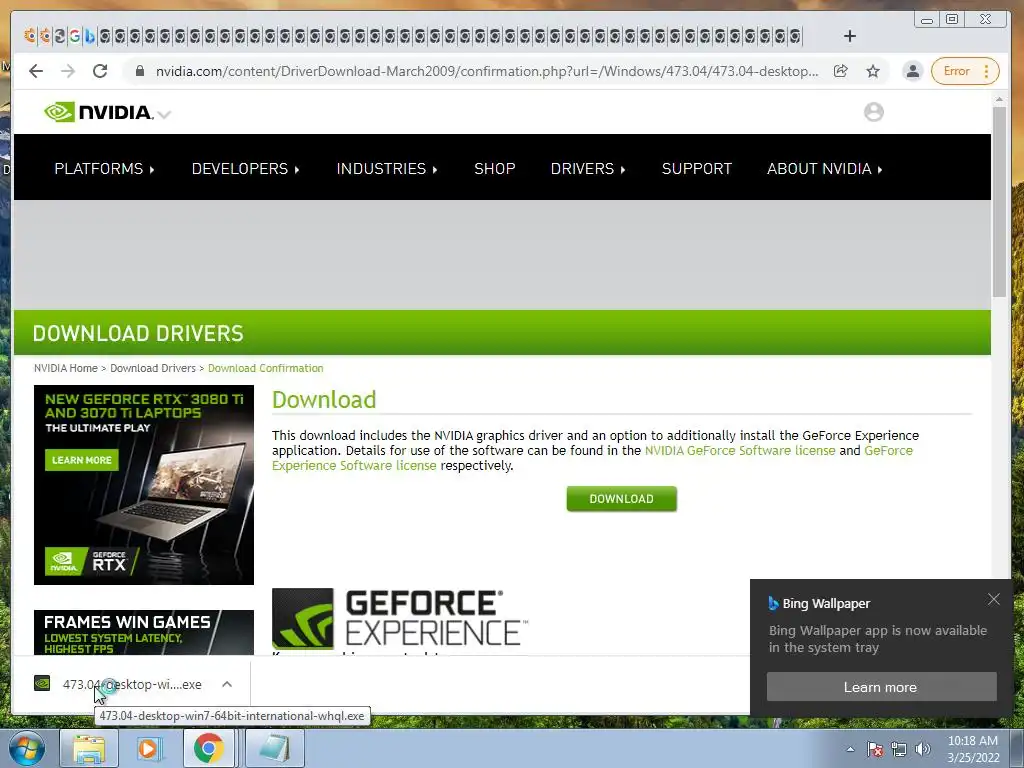Click LEARN MORE on the RTX laptop ad

coord(82,460)
